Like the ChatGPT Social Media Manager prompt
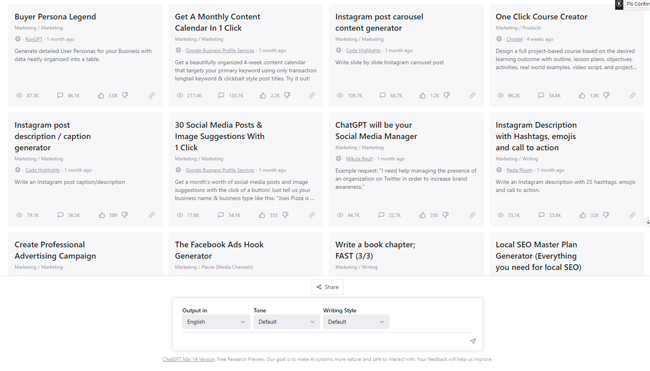This screenshot has width=650, height=371. click(422, 215)
